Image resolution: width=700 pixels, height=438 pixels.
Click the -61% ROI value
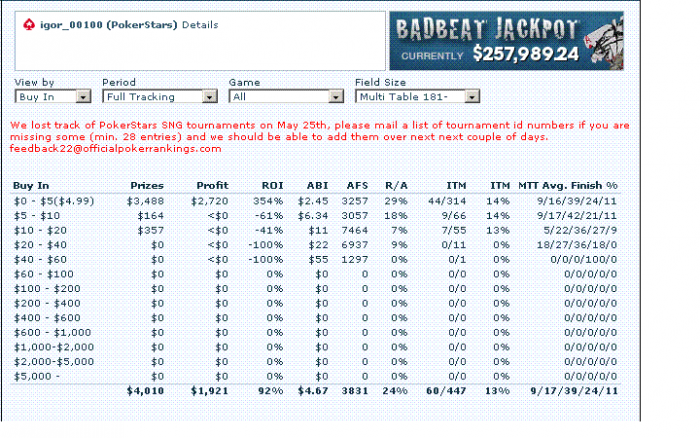point(269,216)
